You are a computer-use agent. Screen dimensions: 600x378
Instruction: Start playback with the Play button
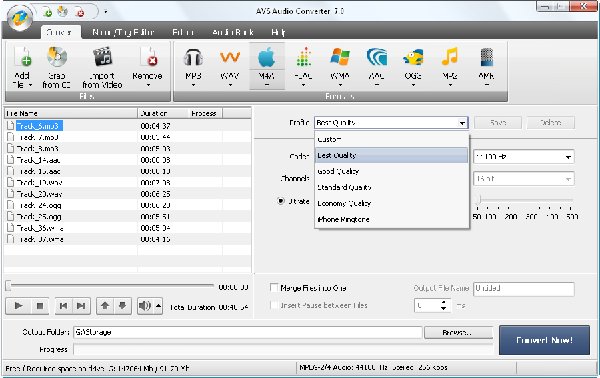coord(18,306)
